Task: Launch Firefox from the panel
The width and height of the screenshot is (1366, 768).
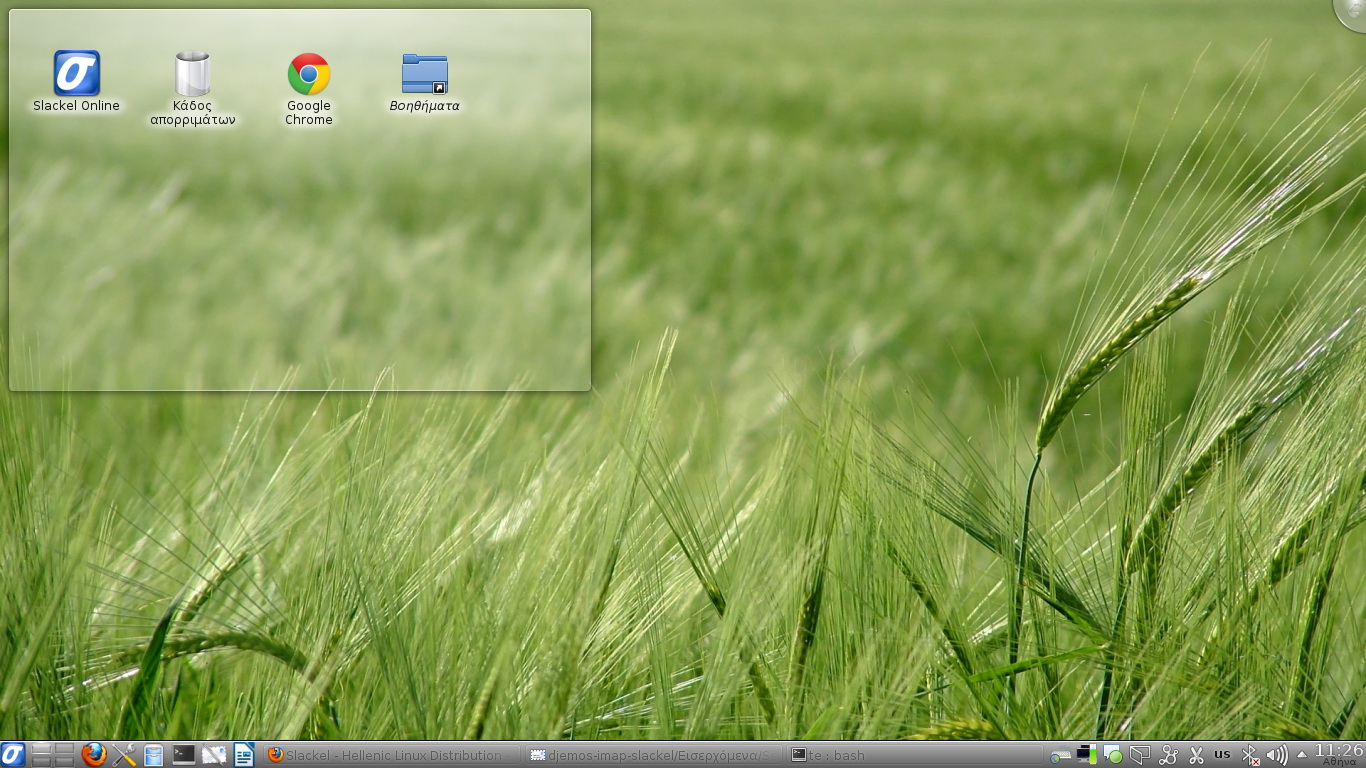Action: coord(94,755)
